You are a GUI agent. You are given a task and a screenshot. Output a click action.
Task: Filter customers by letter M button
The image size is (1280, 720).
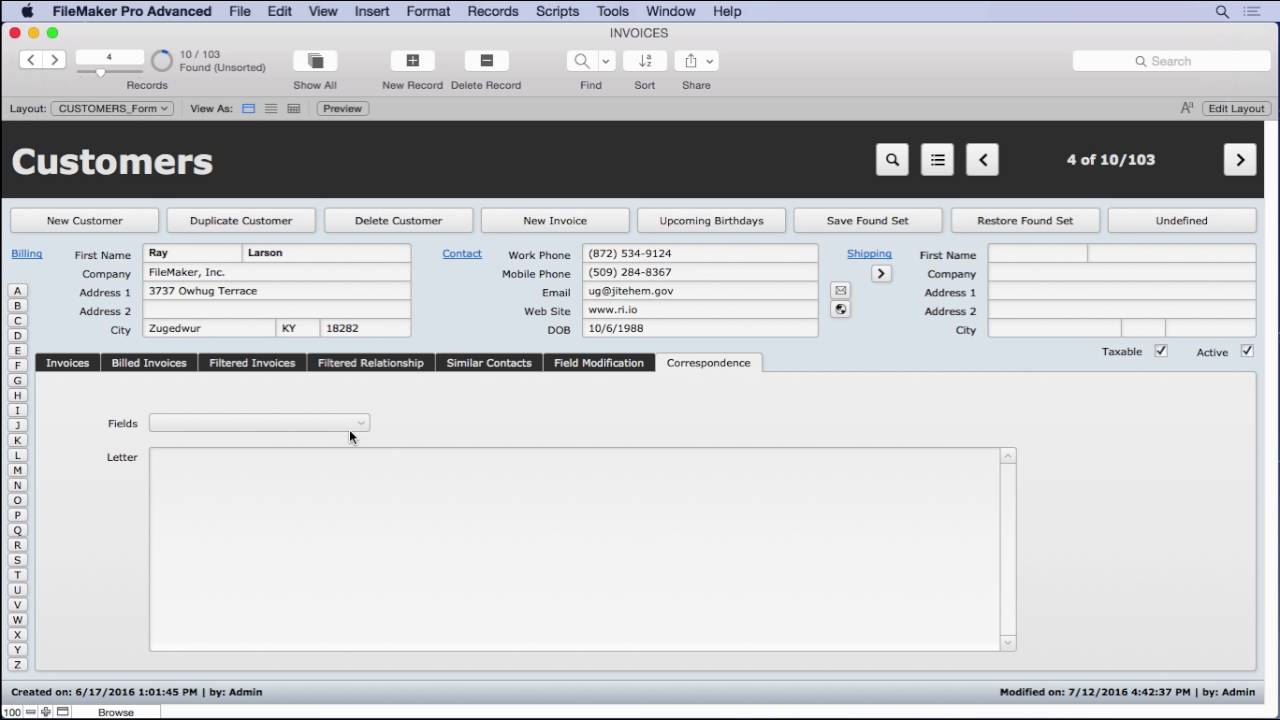tap(17, 470)
